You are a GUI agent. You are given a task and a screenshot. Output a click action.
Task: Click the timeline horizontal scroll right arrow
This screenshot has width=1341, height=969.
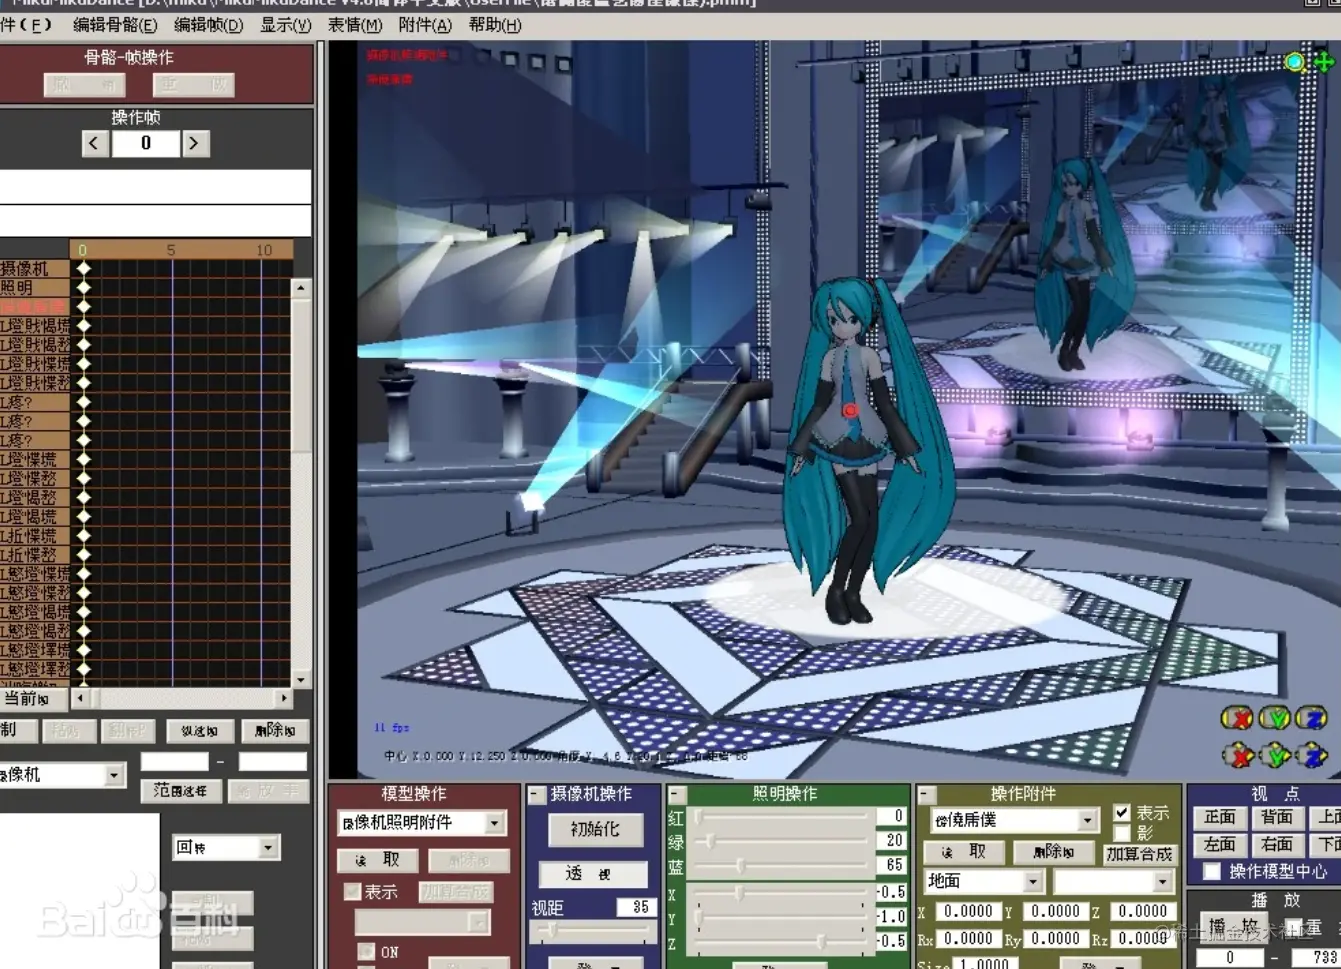284,698
